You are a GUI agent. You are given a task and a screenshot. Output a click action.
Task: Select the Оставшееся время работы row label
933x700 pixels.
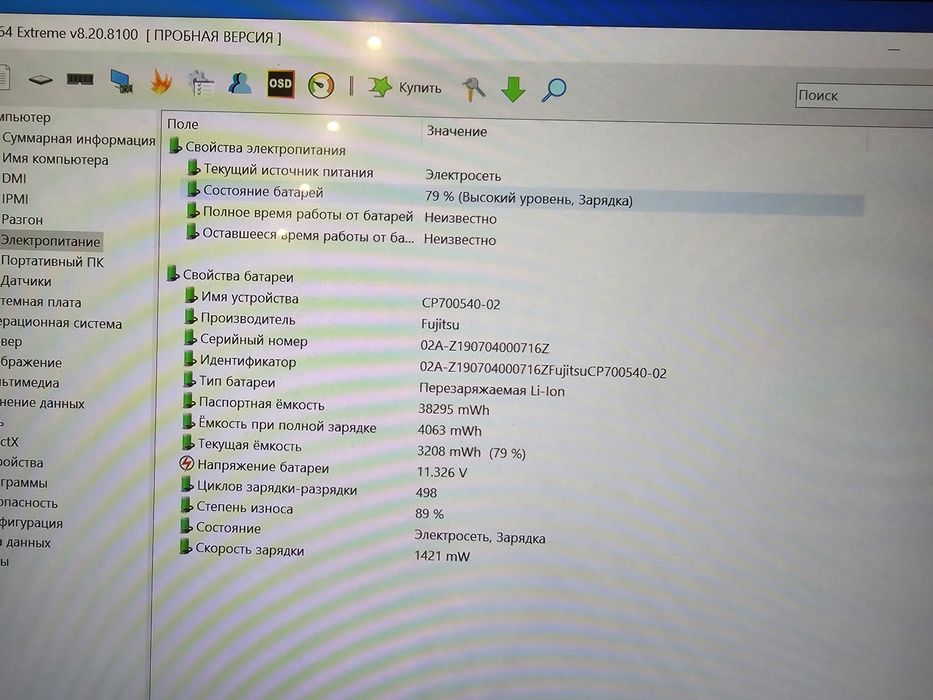pyautogui.click(x=308, y=235)
